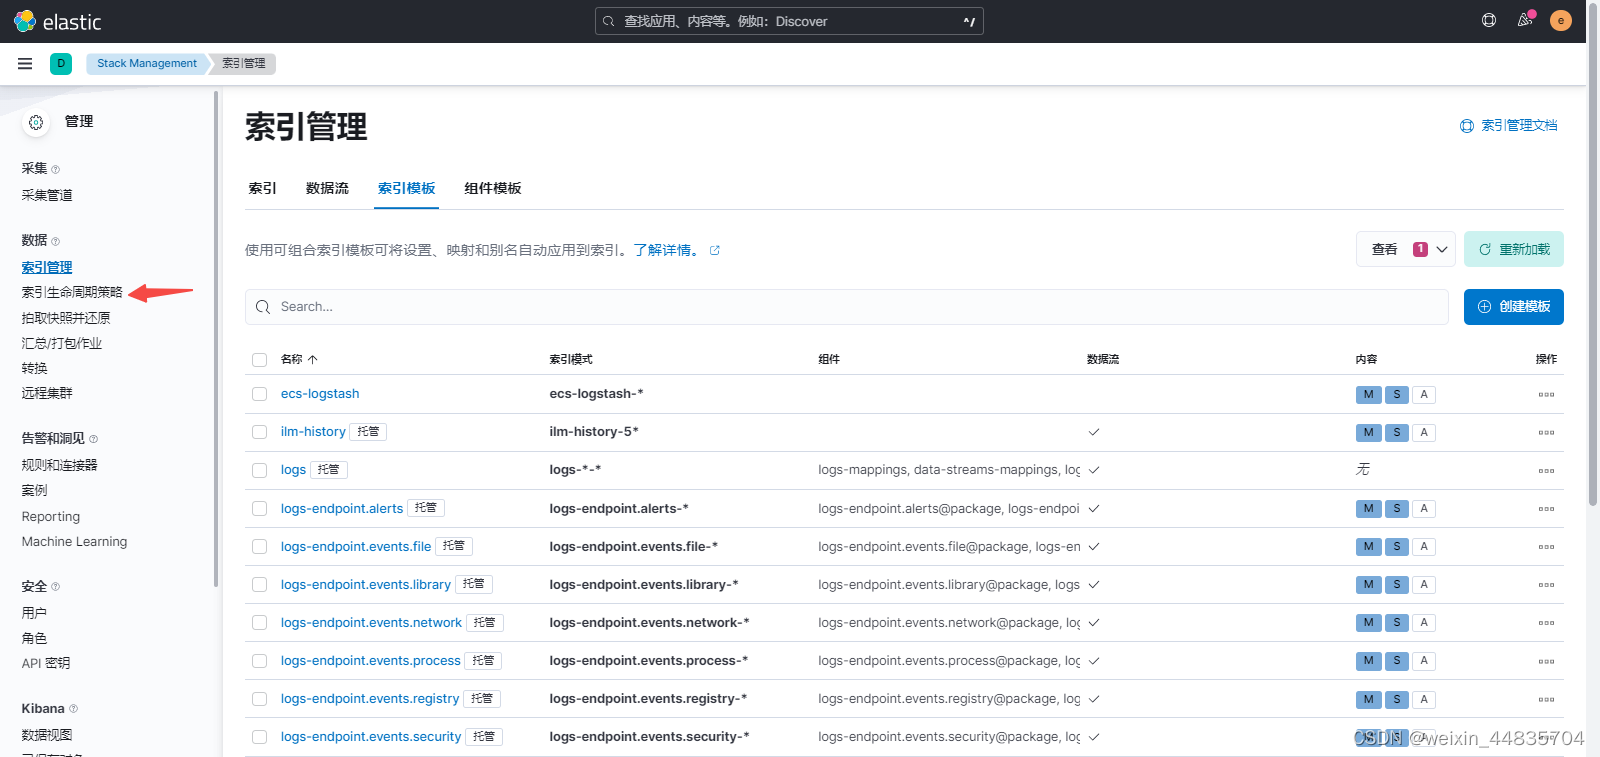Click the info icon next to Kibana
The height and width of the screenshot is (757, 1600).
coord(73,709)
